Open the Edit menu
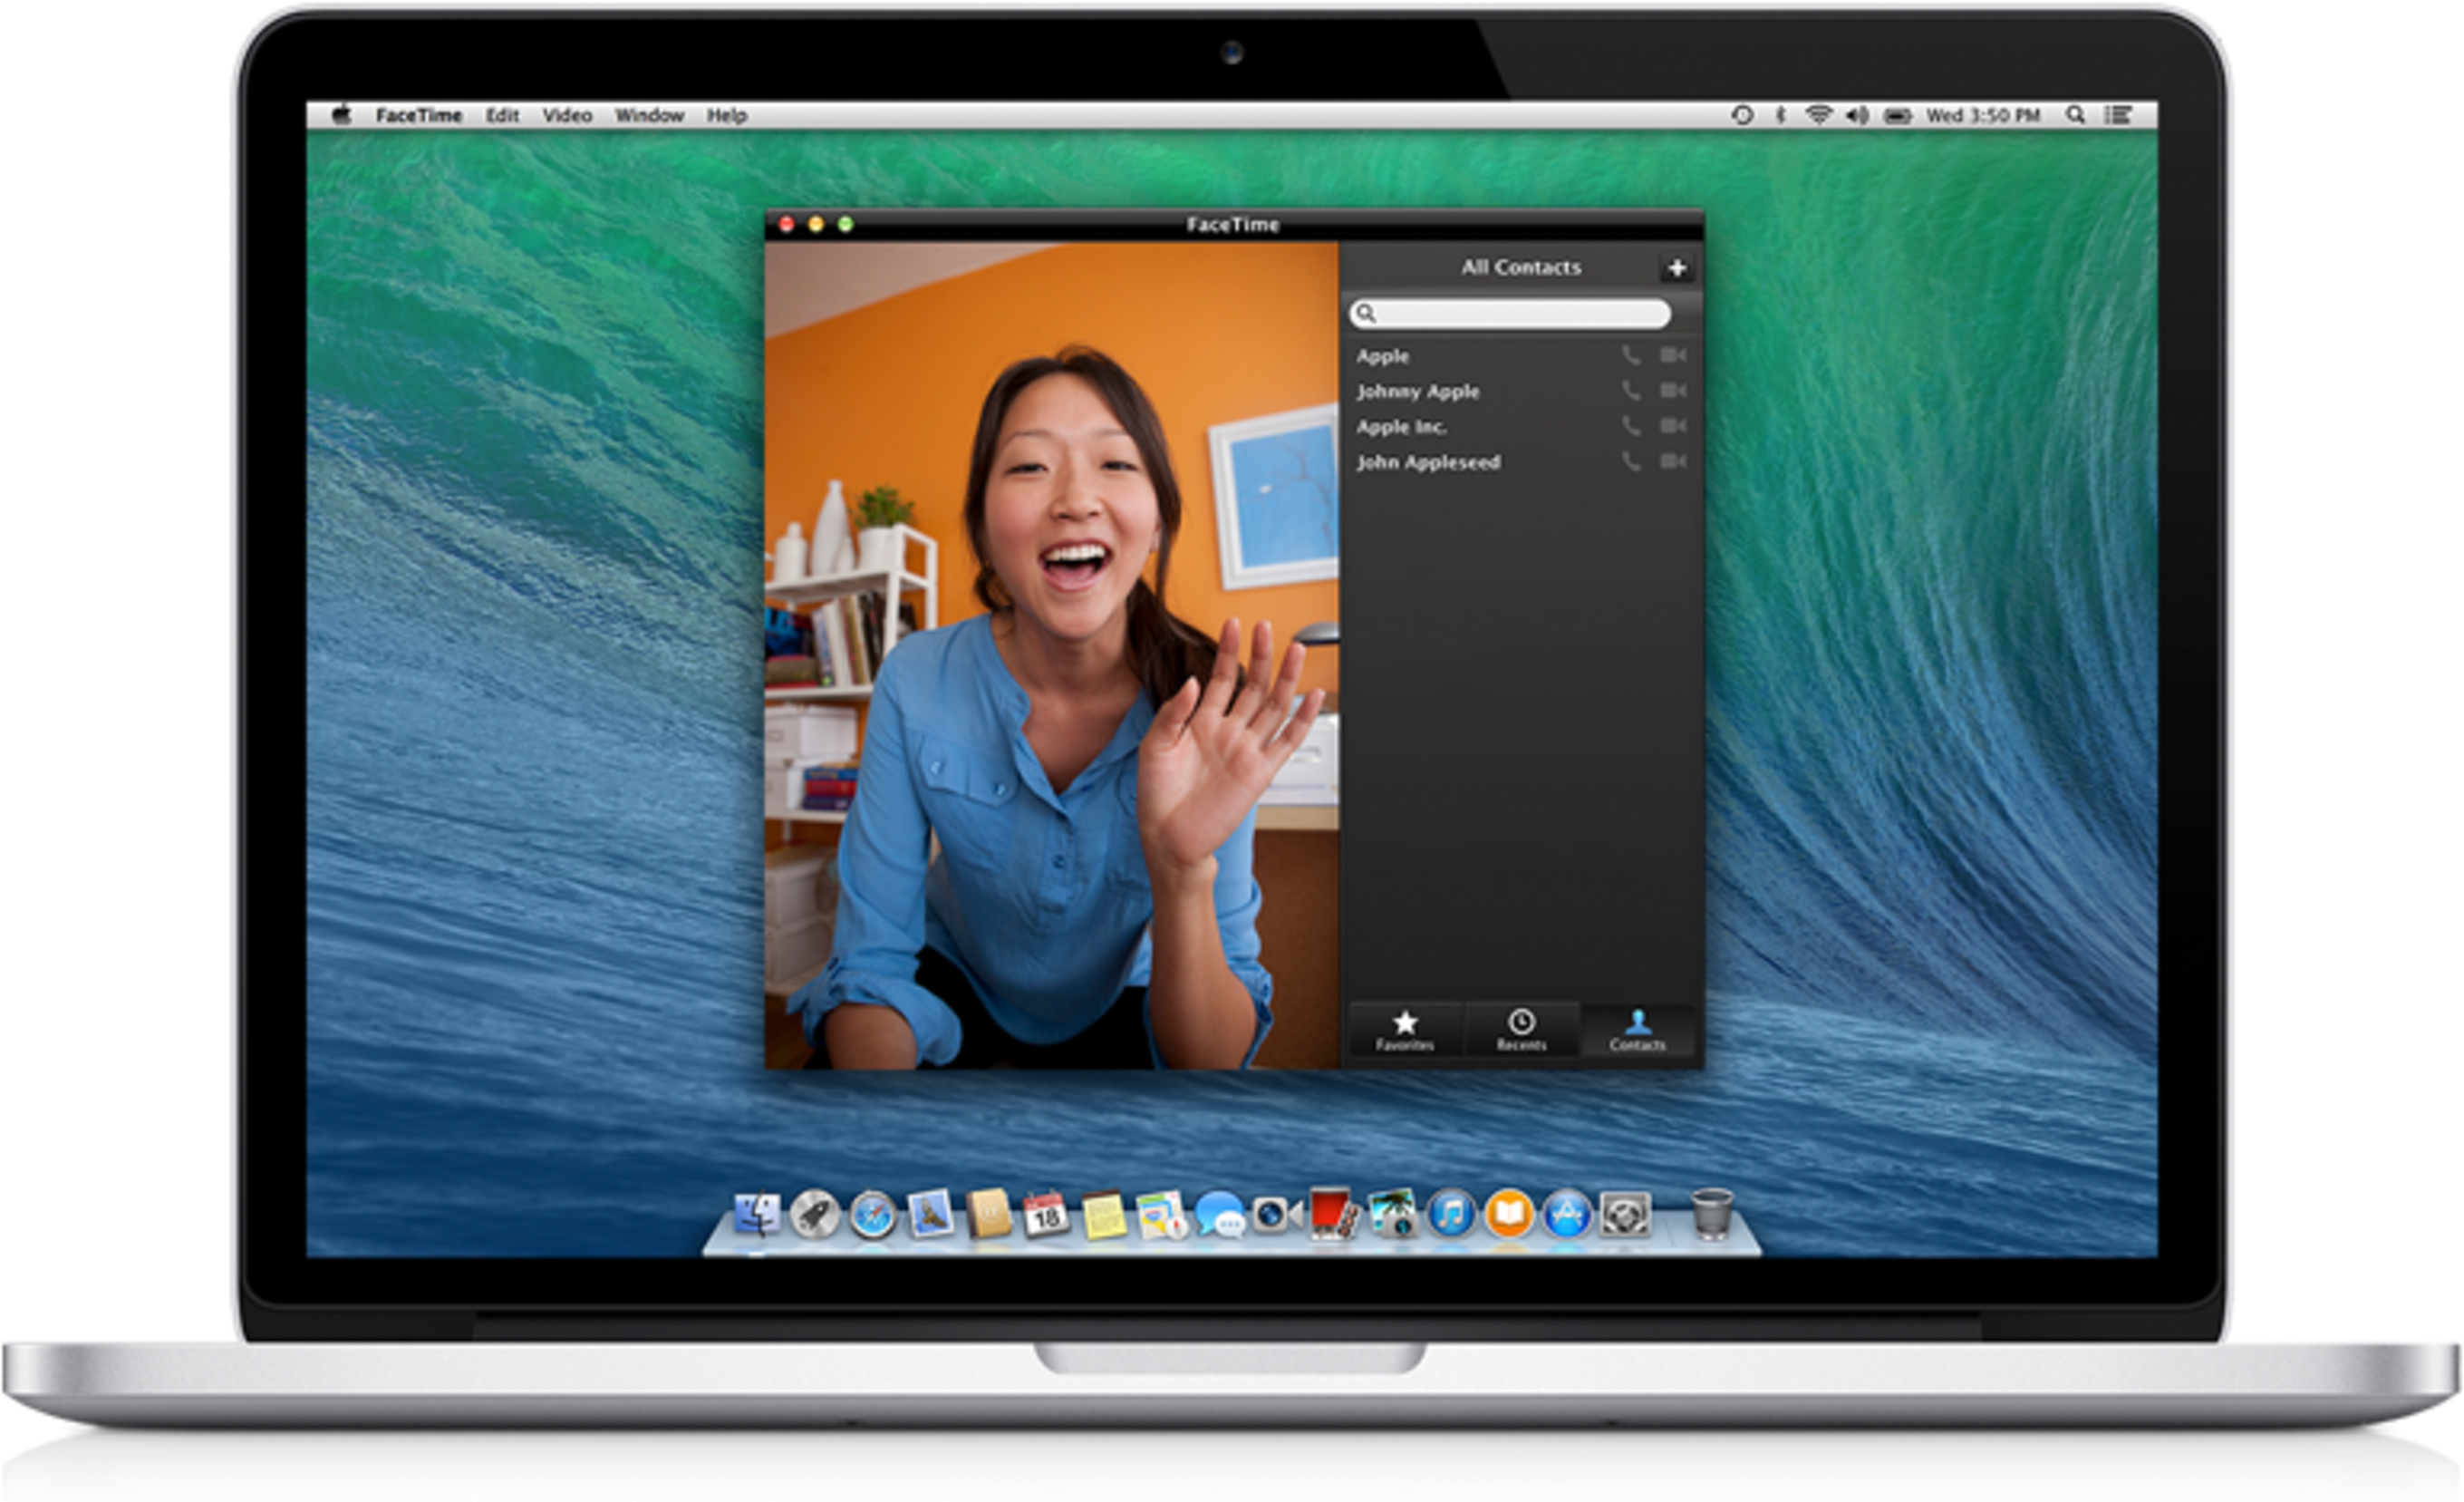The height and width of the screenshot is (1502, 2464). [502, 115]
